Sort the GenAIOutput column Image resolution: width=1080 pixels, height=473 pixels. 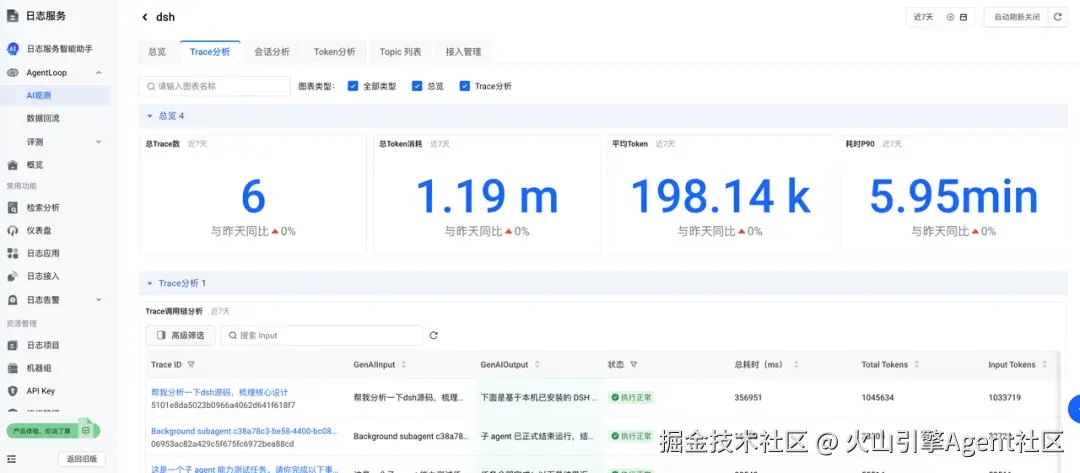(x=537, y=364)
